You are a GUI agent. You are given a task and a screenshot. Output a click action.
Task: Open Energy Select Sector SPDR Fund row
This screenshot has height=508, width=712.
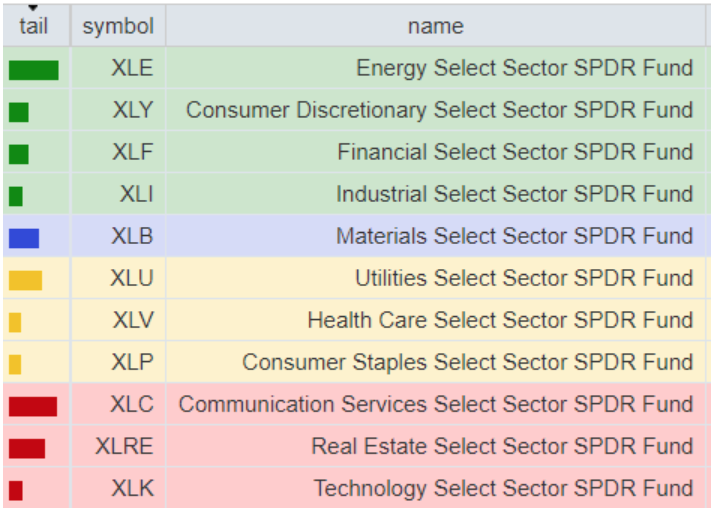(524, 68)
